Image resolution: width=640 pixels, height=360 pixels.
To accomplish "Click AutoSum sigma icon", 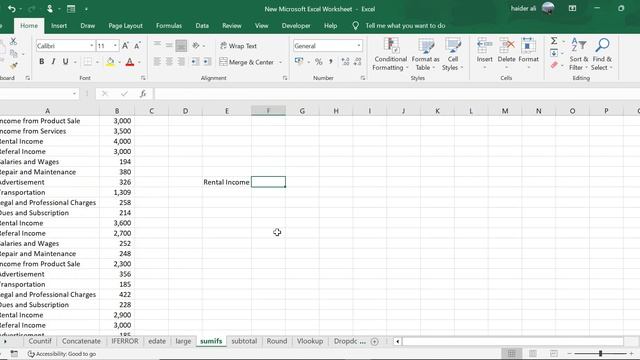I will [x=554, y=41].
